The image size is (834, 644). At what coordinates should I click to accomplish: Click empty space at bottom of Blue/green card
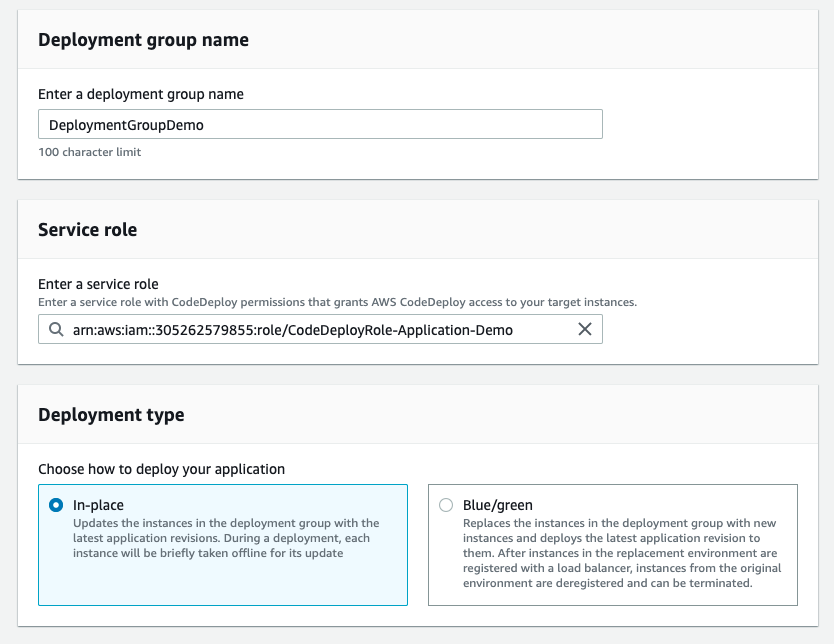click(x=612, y=597)
